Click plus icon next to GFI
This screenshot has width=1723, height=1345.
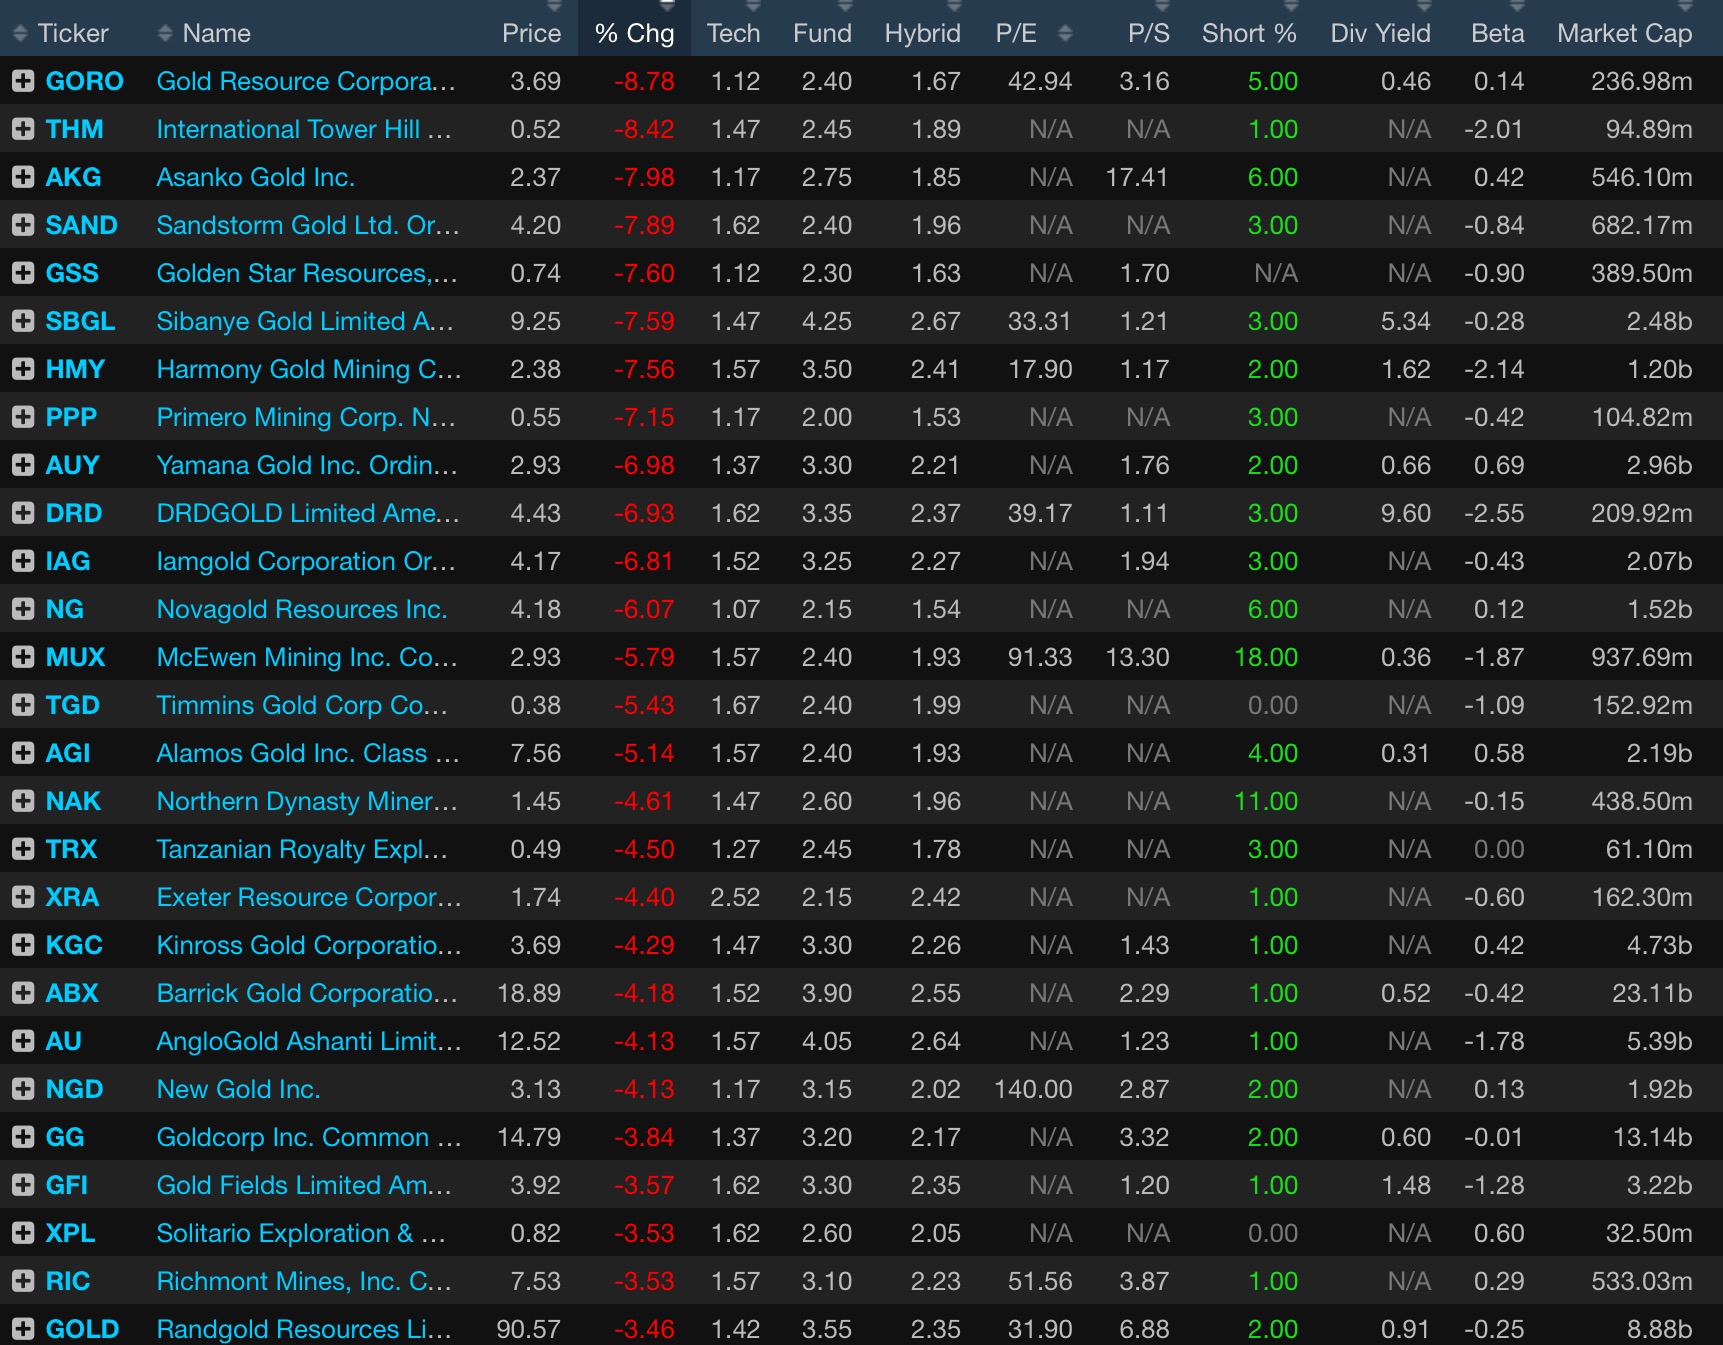coord(23,1185)
